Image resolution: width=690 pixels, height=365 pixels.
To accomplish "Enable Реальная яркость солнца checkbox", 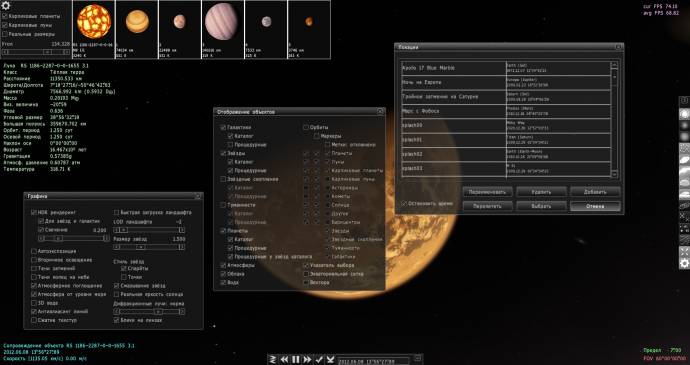I will [x=117, y=294].
